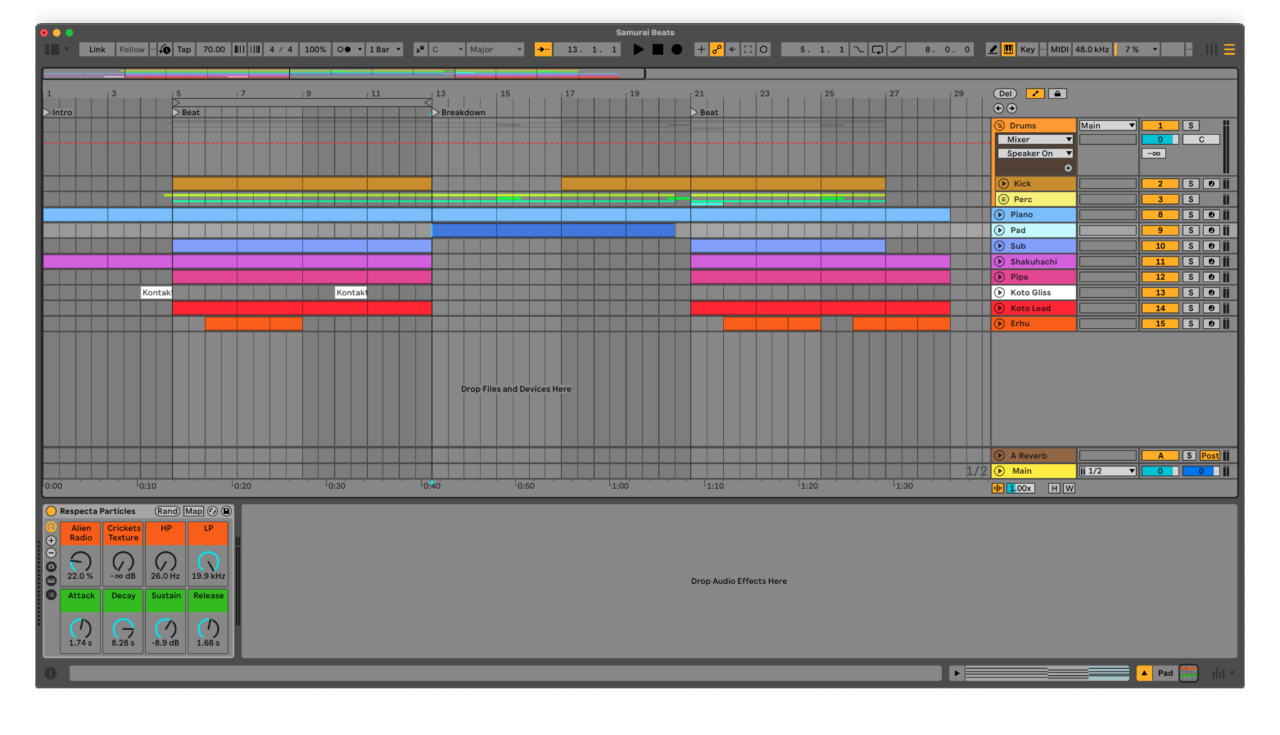The image size is (1280, 735).
Task: Click the Session Record circle icon
Action: (x=764, y=49)
